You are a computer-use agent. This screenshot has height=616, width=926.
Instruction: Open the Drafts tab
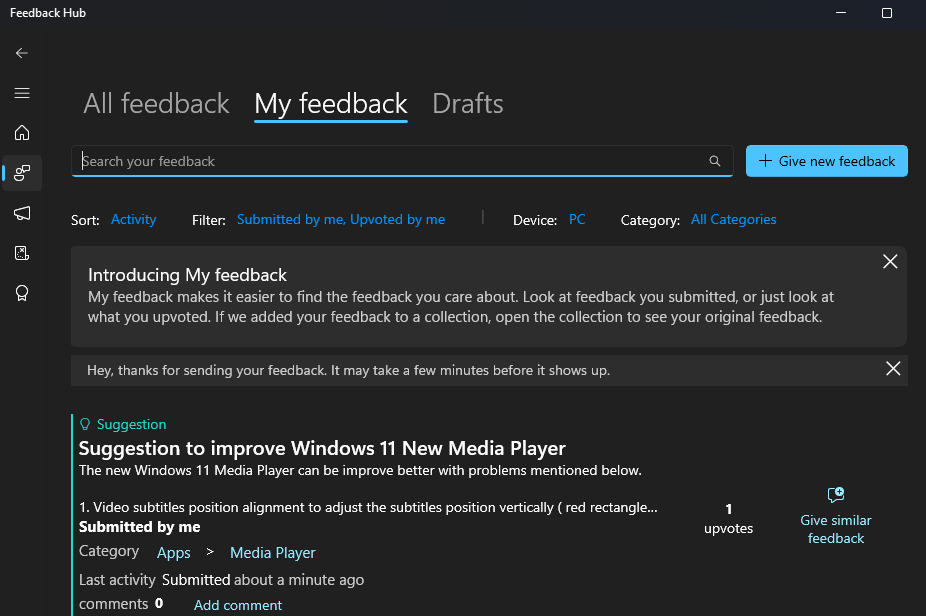[468, 104]
